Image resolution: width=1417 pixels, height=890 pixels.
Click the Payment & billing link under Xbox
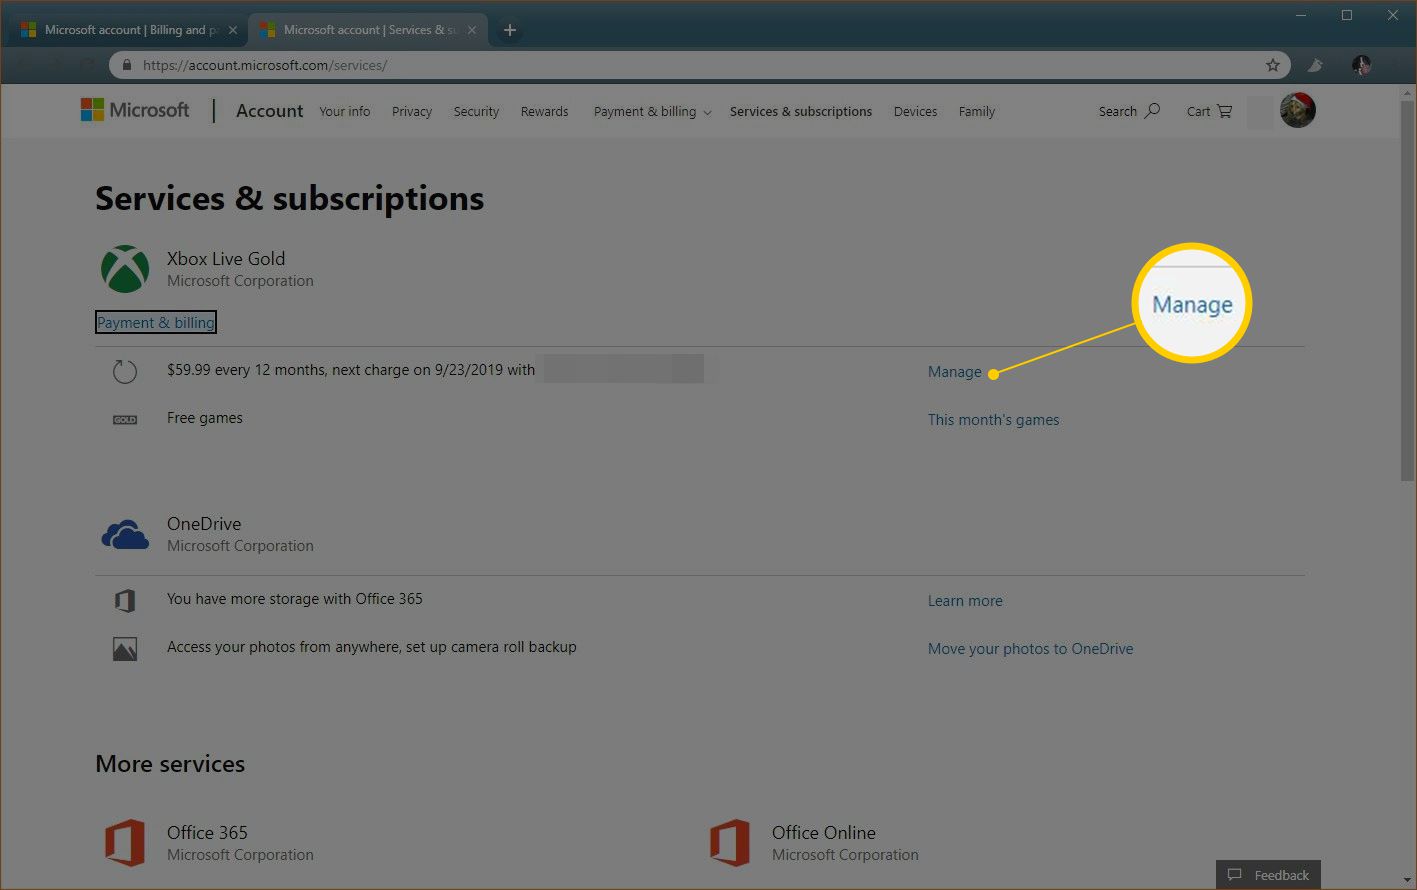(155, 322)
